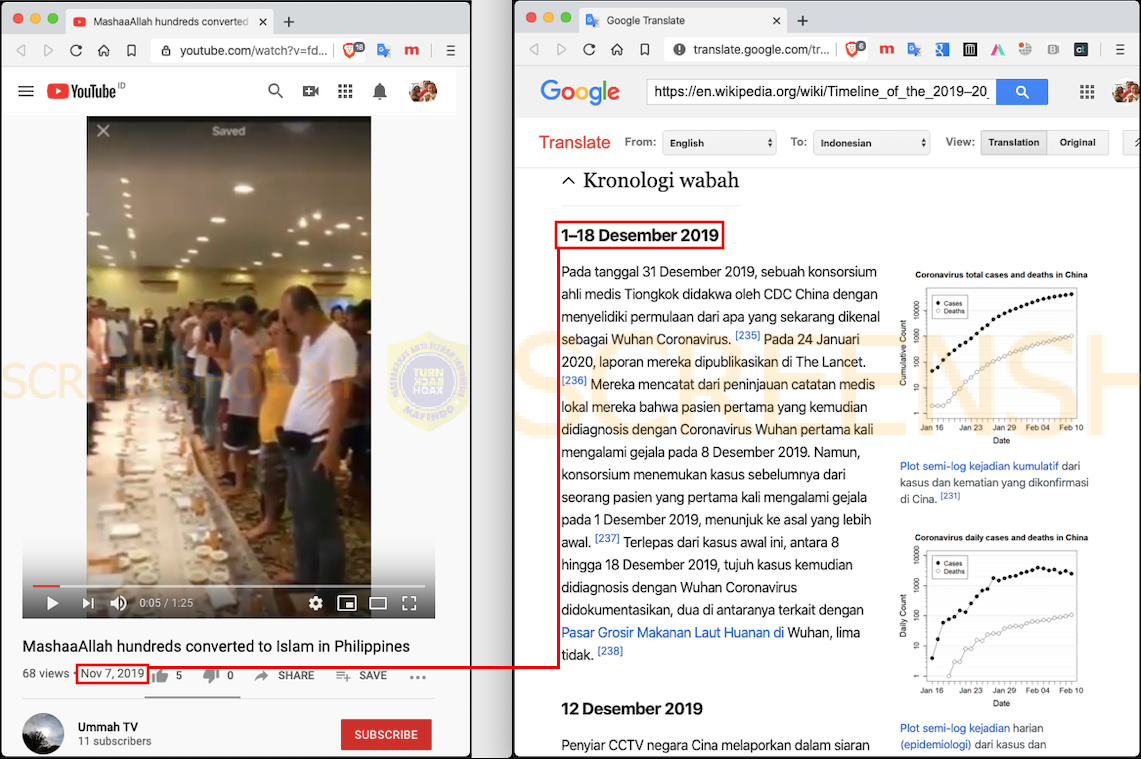Skip to the next video
Viewport: 1141px width, 759px height.
88,603
